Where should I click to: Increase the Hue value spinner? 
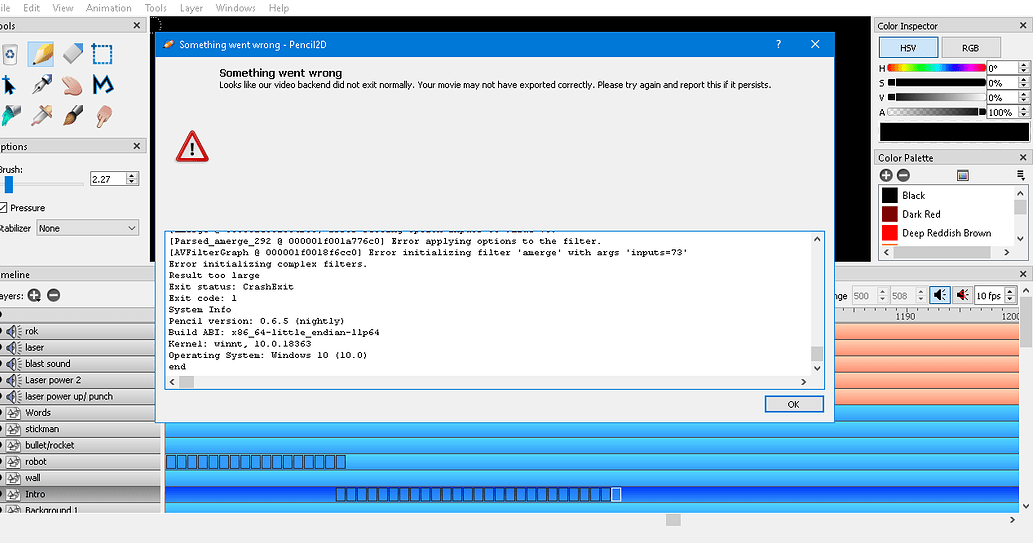coord(1023,65)
